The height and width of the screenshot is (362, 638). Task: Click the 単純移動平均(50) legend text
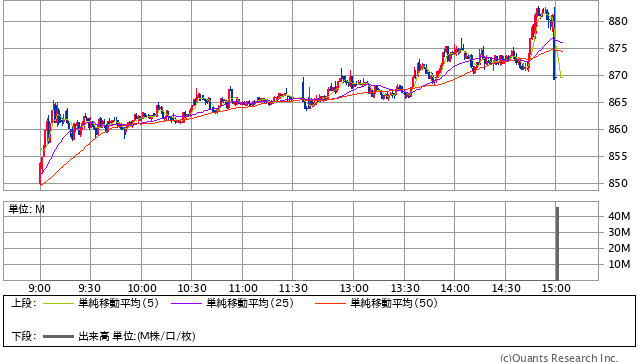click(x=394, y=303)
